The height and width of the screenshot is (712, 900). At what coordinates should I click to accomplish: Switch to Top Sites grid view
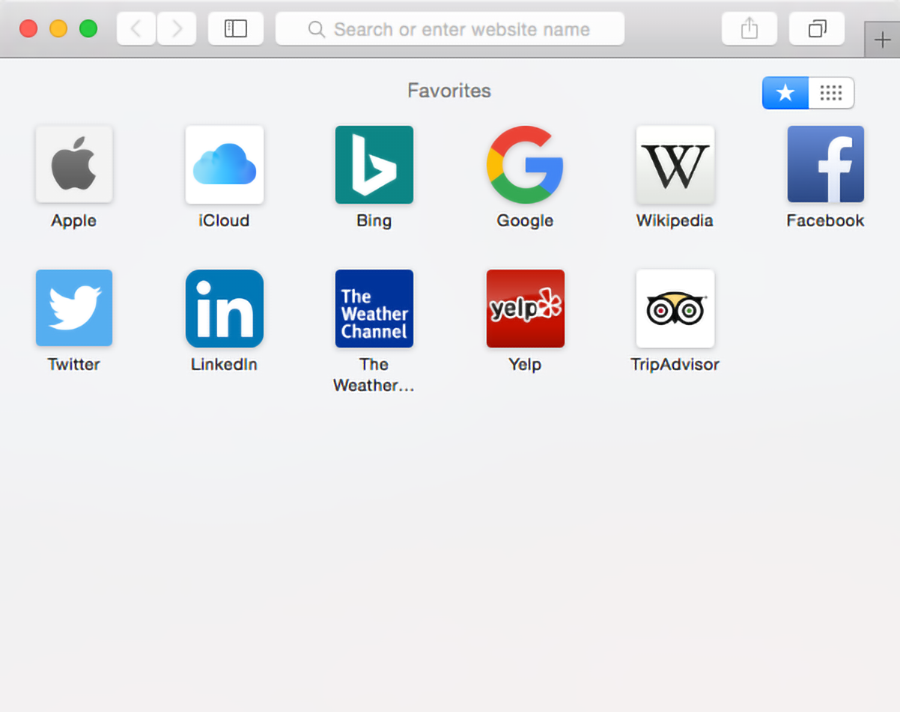point(831,93)
